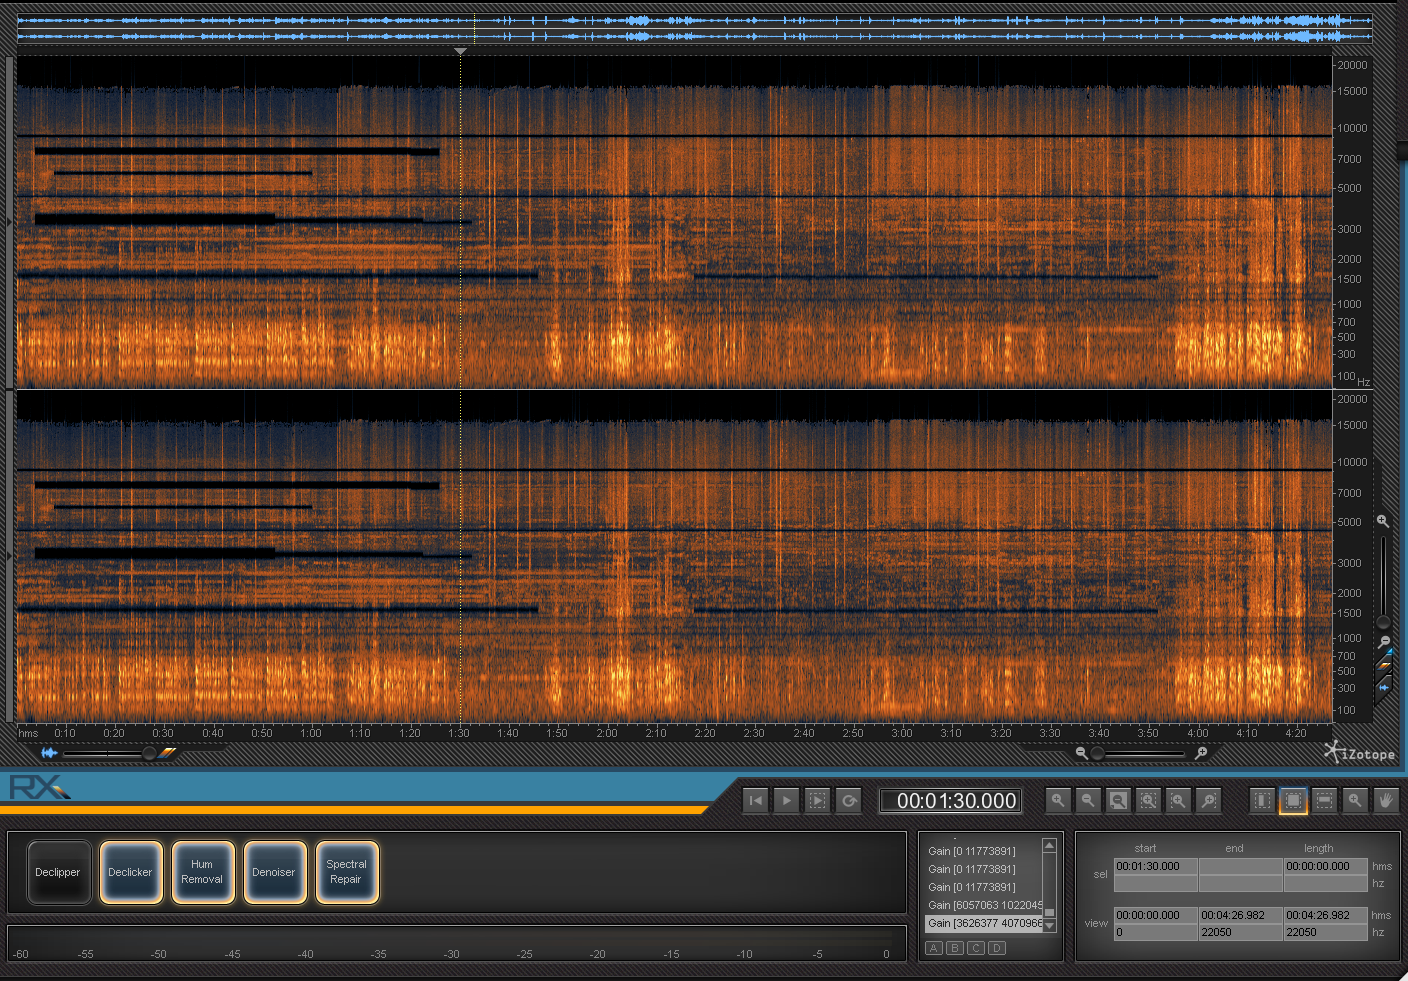Select last Gain entry in history list

(x=984, y=923)
